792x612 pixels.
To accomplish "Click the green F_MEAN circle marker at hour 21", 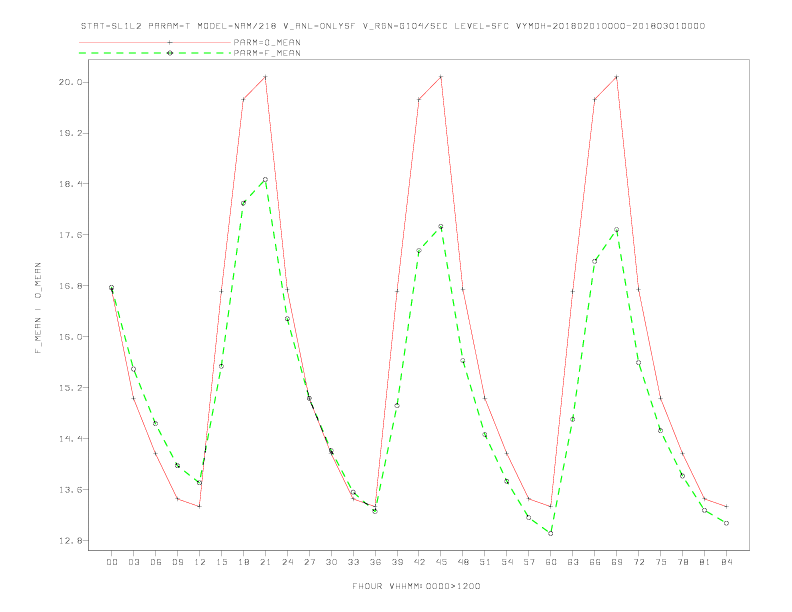I will pyautogui.click(x=265, y=180).
